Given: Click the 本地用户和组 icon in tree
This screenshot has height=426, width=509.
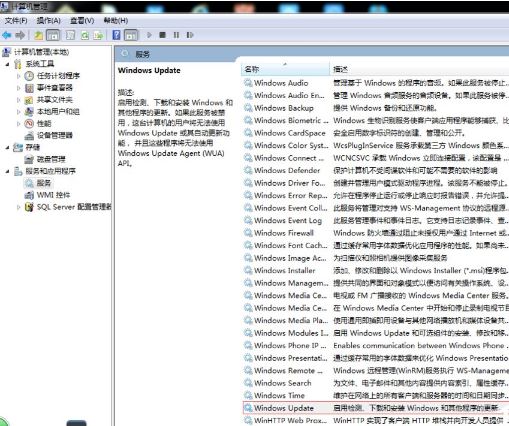Looking at the screenshot, I should pos(29,112).
